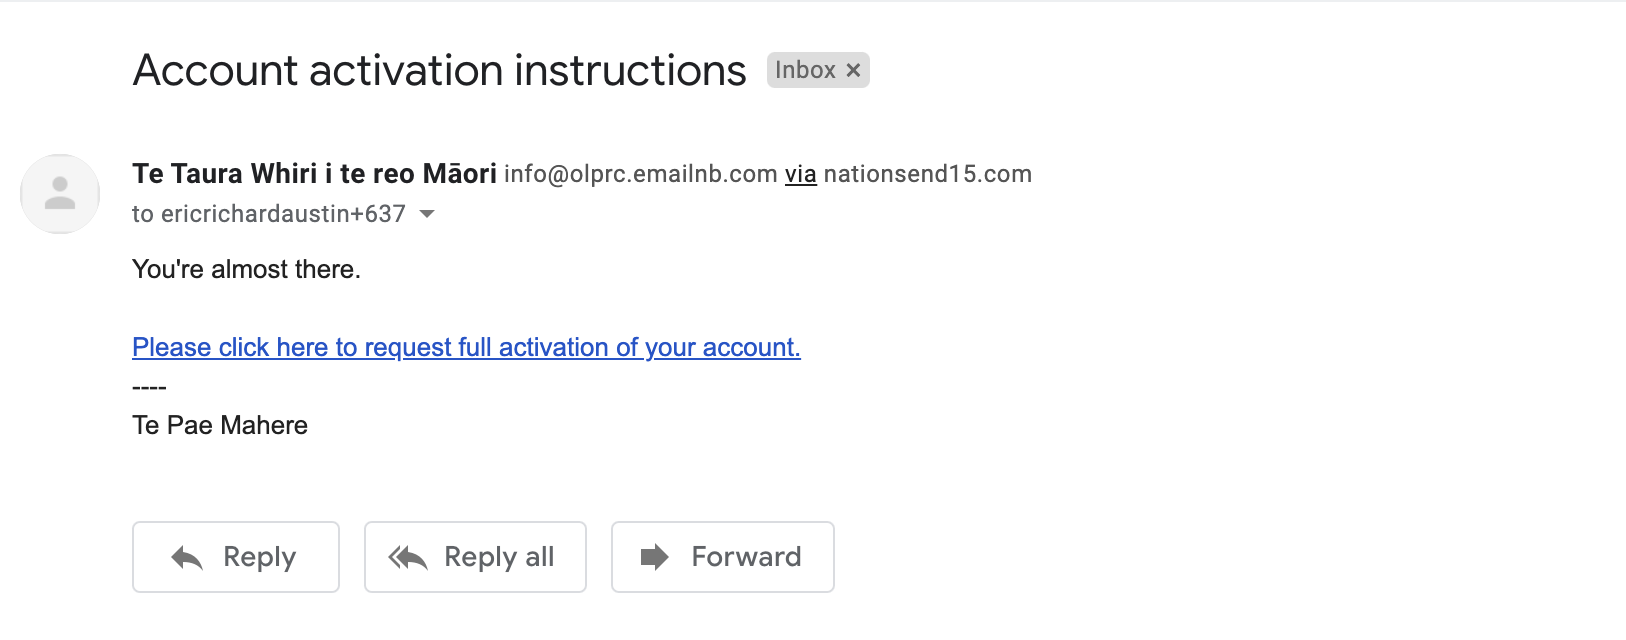Click the underlined "via" link
The width and height of the screenshot is (1626, 640).
pos(800,174)
